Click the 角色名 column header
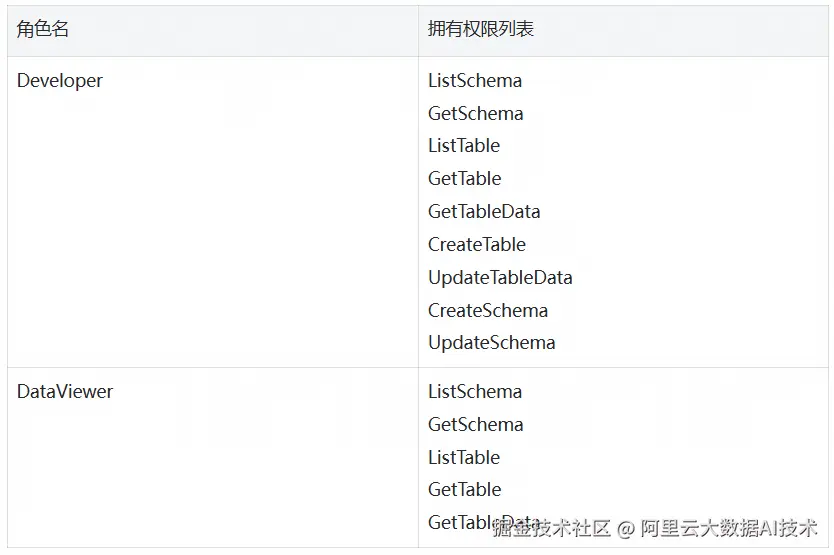 (43, 29)
